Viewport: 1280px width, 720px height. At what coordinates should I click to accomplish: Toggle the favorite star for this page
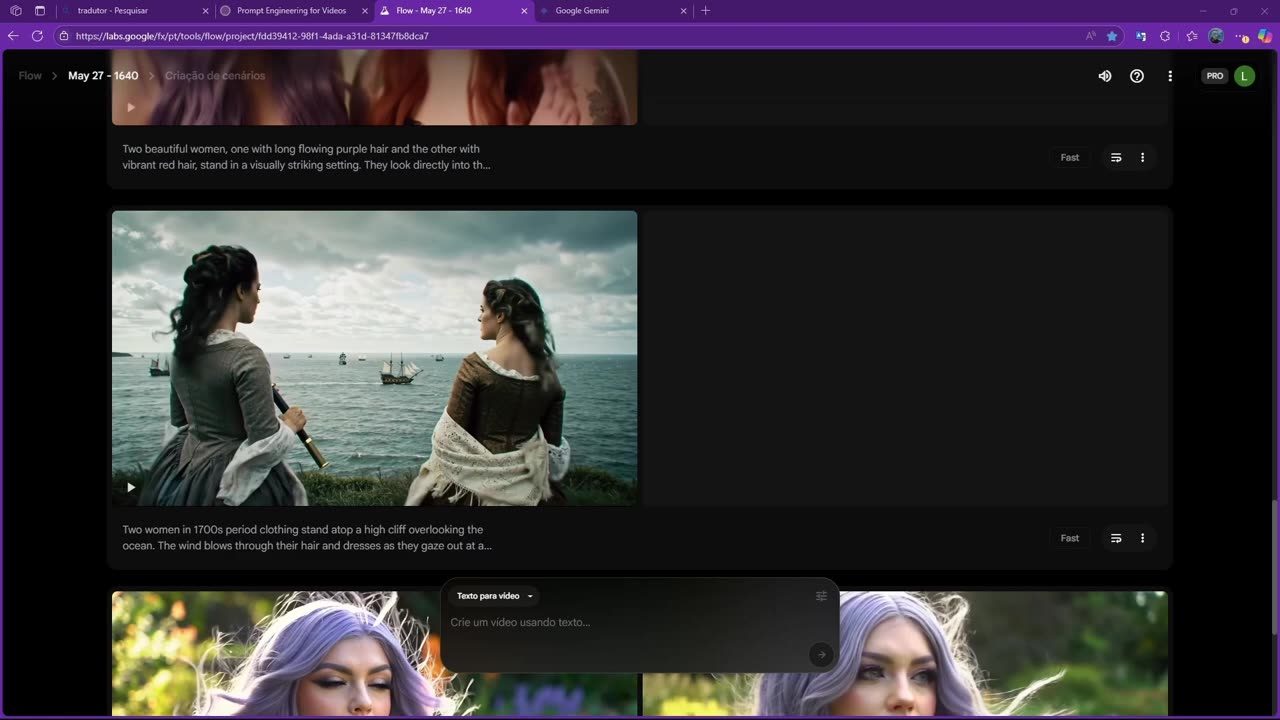pyautogui.click(x=1112, y=36)
